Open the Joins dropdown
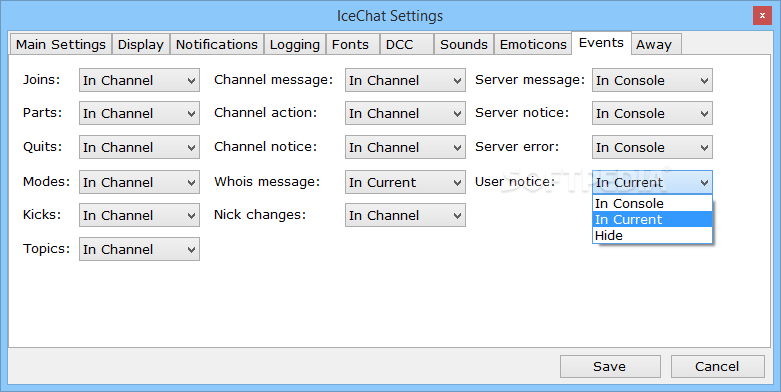 coord(139,80)
